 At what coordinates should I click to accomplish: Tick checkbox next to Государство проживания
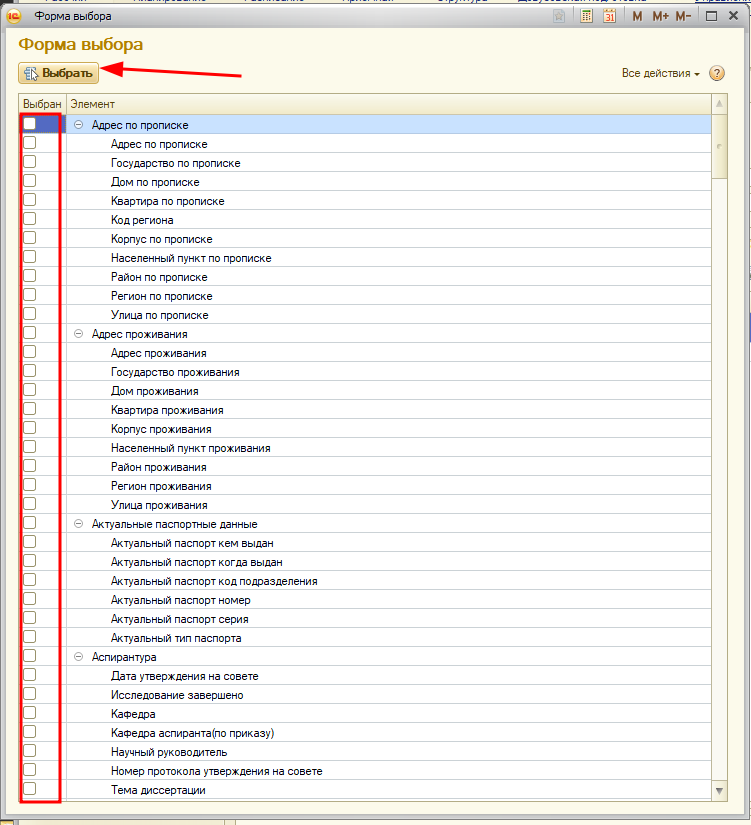pos(30,371)
